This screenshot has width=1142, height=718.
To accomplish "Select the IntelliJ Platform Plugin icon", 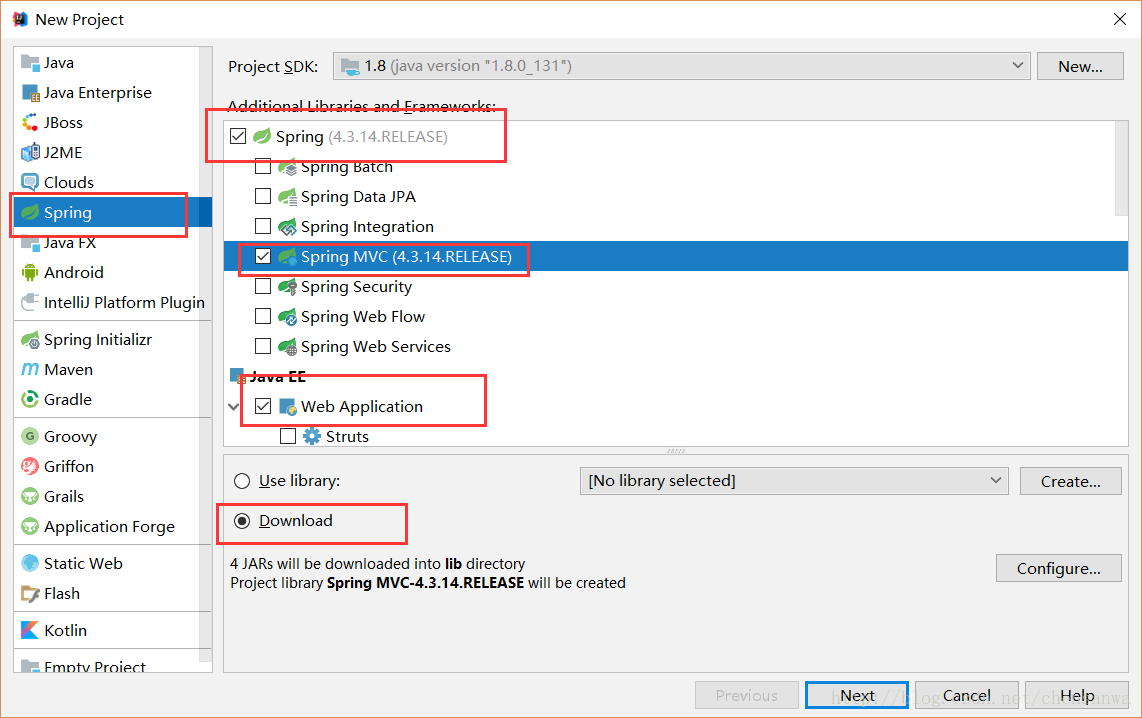I will [30, 302].
